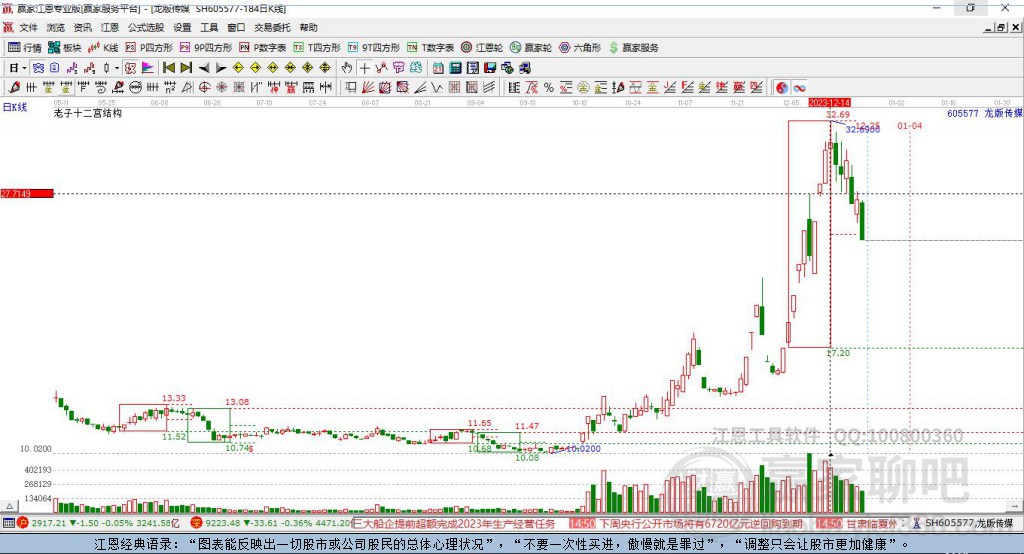Open the 帮助 menu
This screenshot has width=1024, height=554.
tap(308, 27)
